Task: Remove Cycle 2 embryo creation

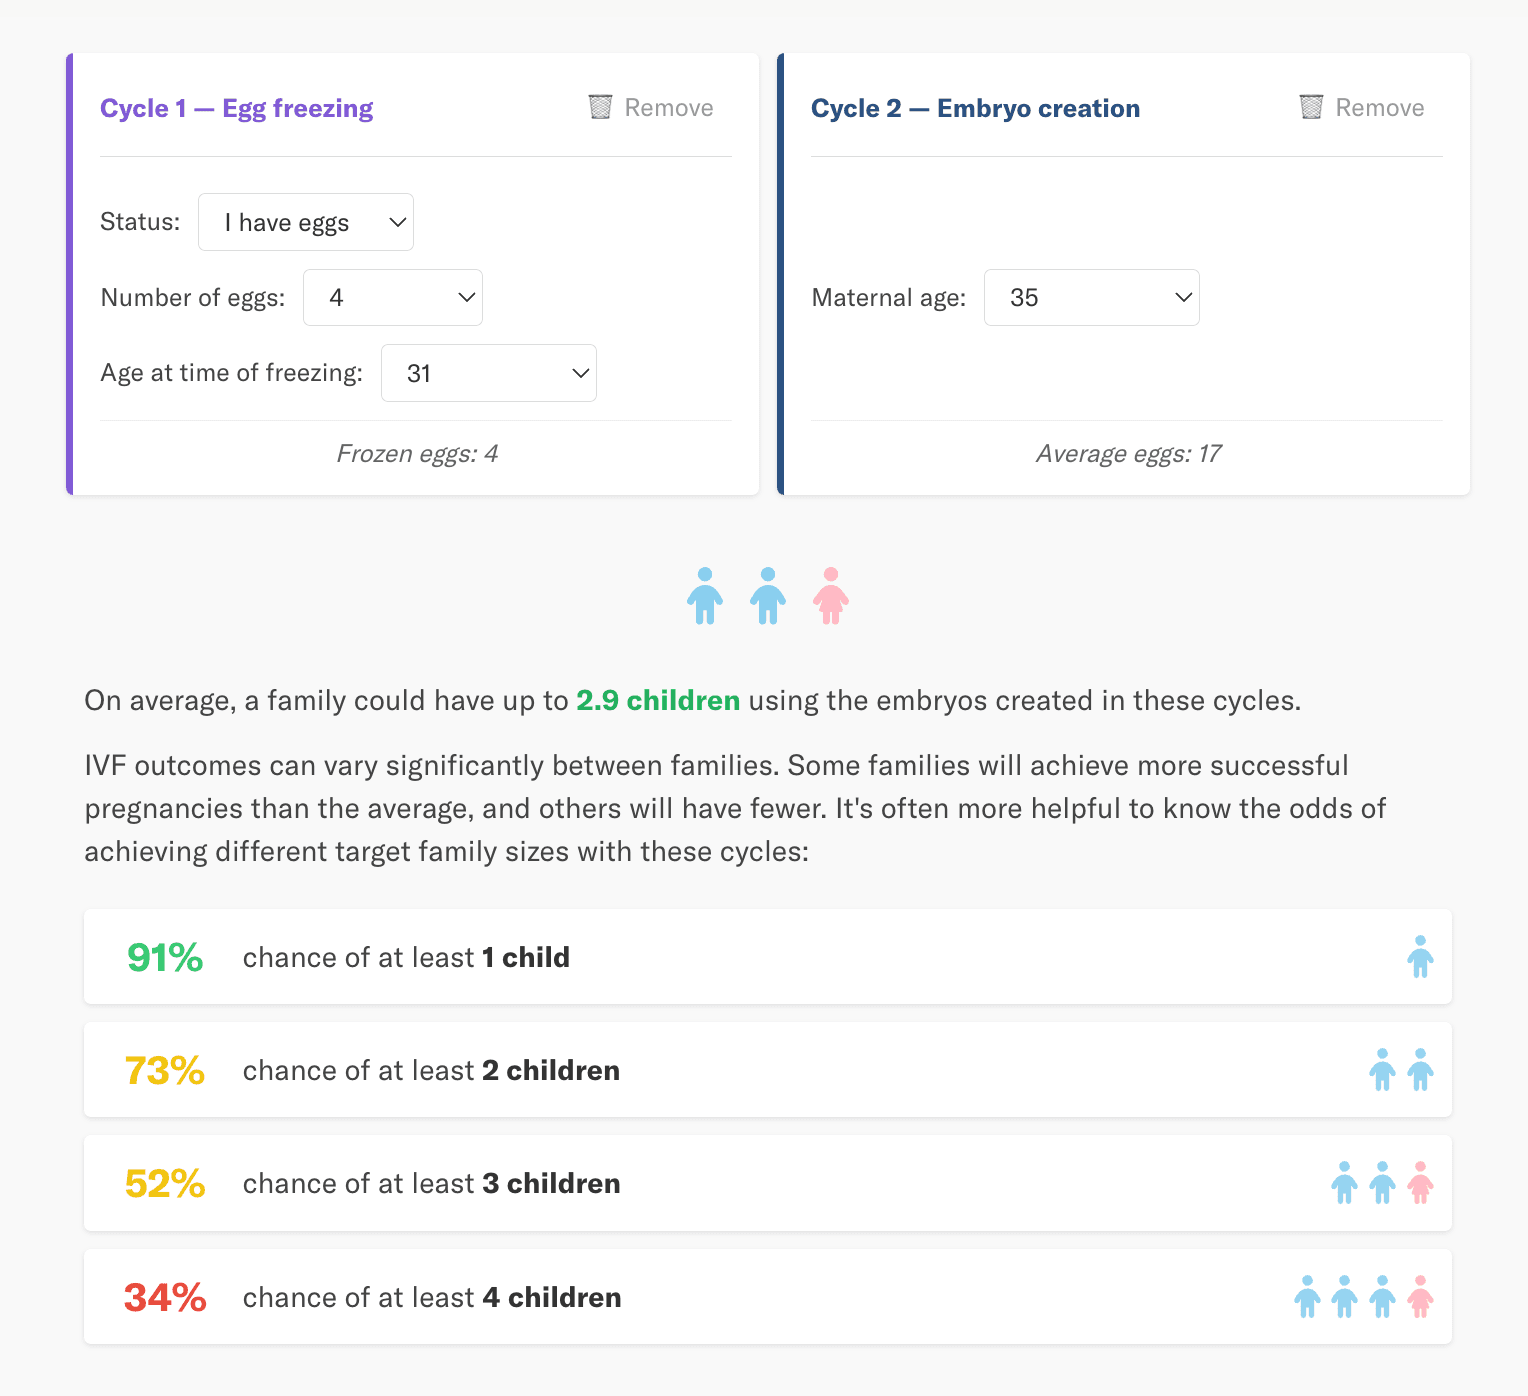Action: pos(1362,107)
